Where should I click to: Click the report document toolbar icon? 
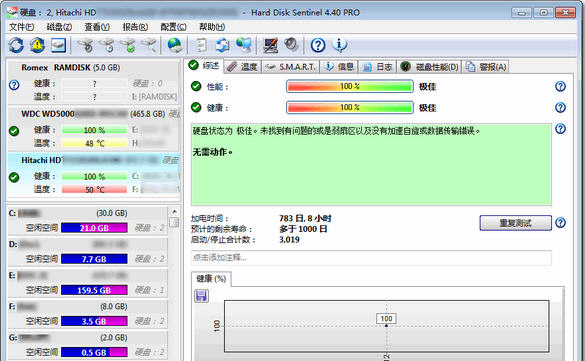coord(201,45)
